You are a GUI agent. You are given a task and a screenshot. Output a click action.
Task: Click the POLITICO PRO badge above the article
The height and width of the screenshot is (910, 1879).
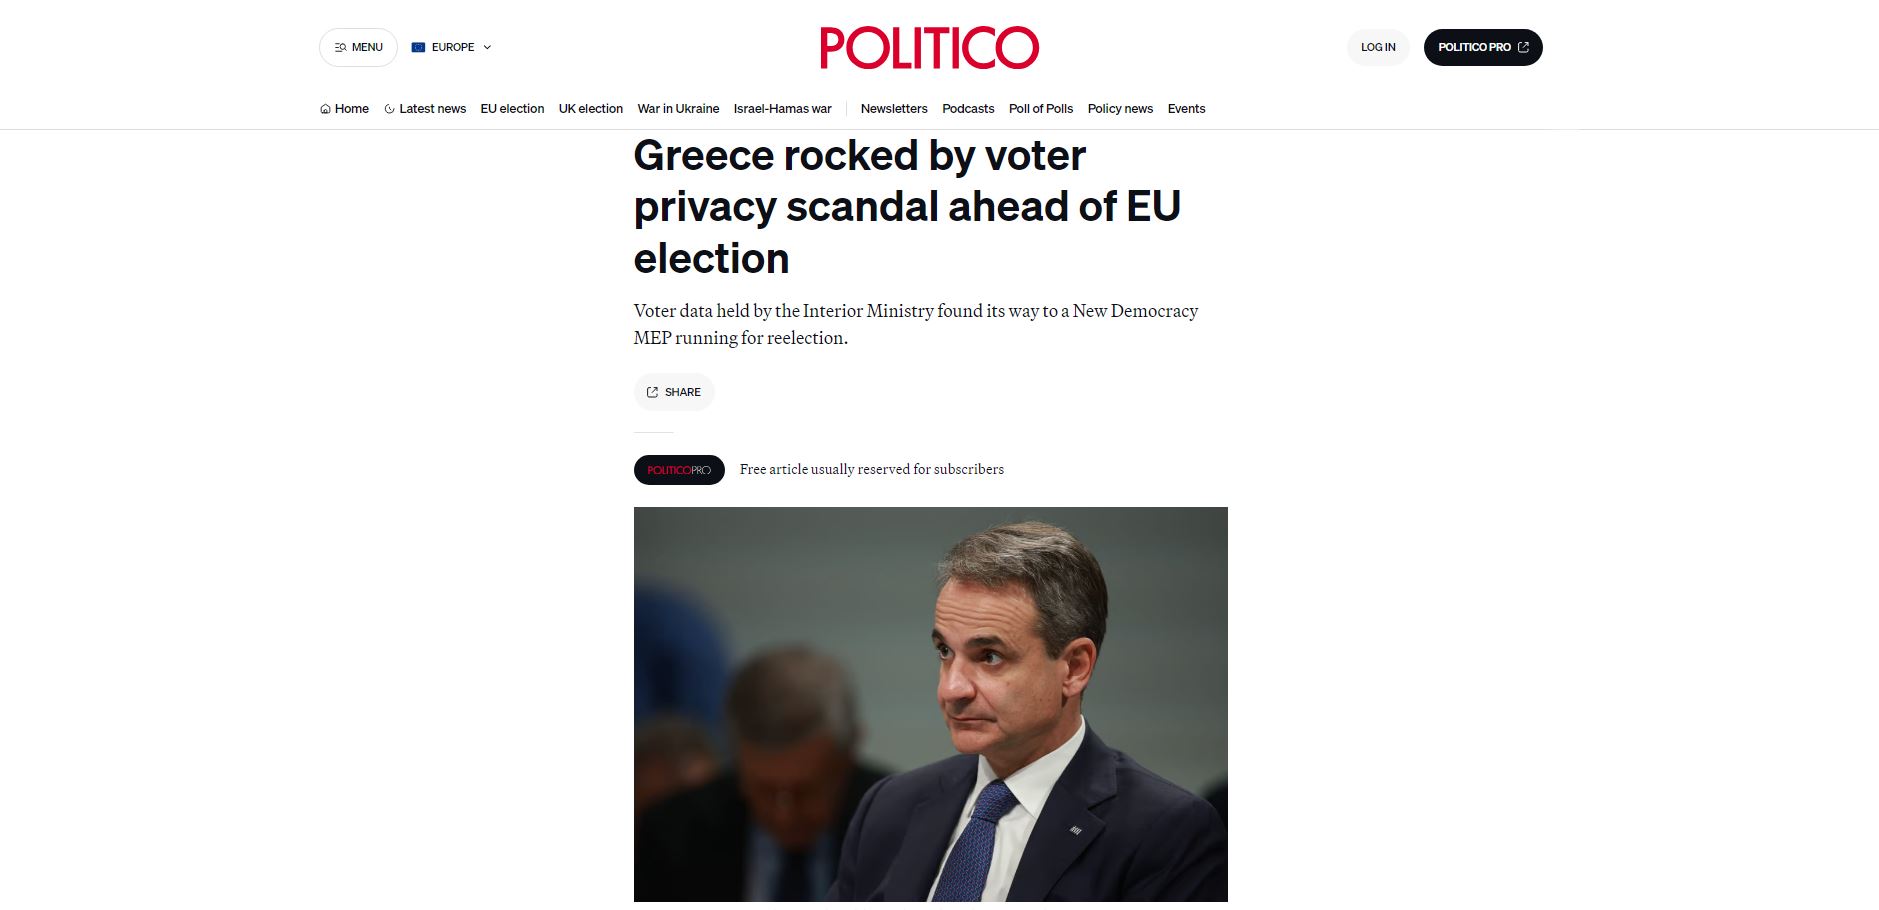click(679, 469)
